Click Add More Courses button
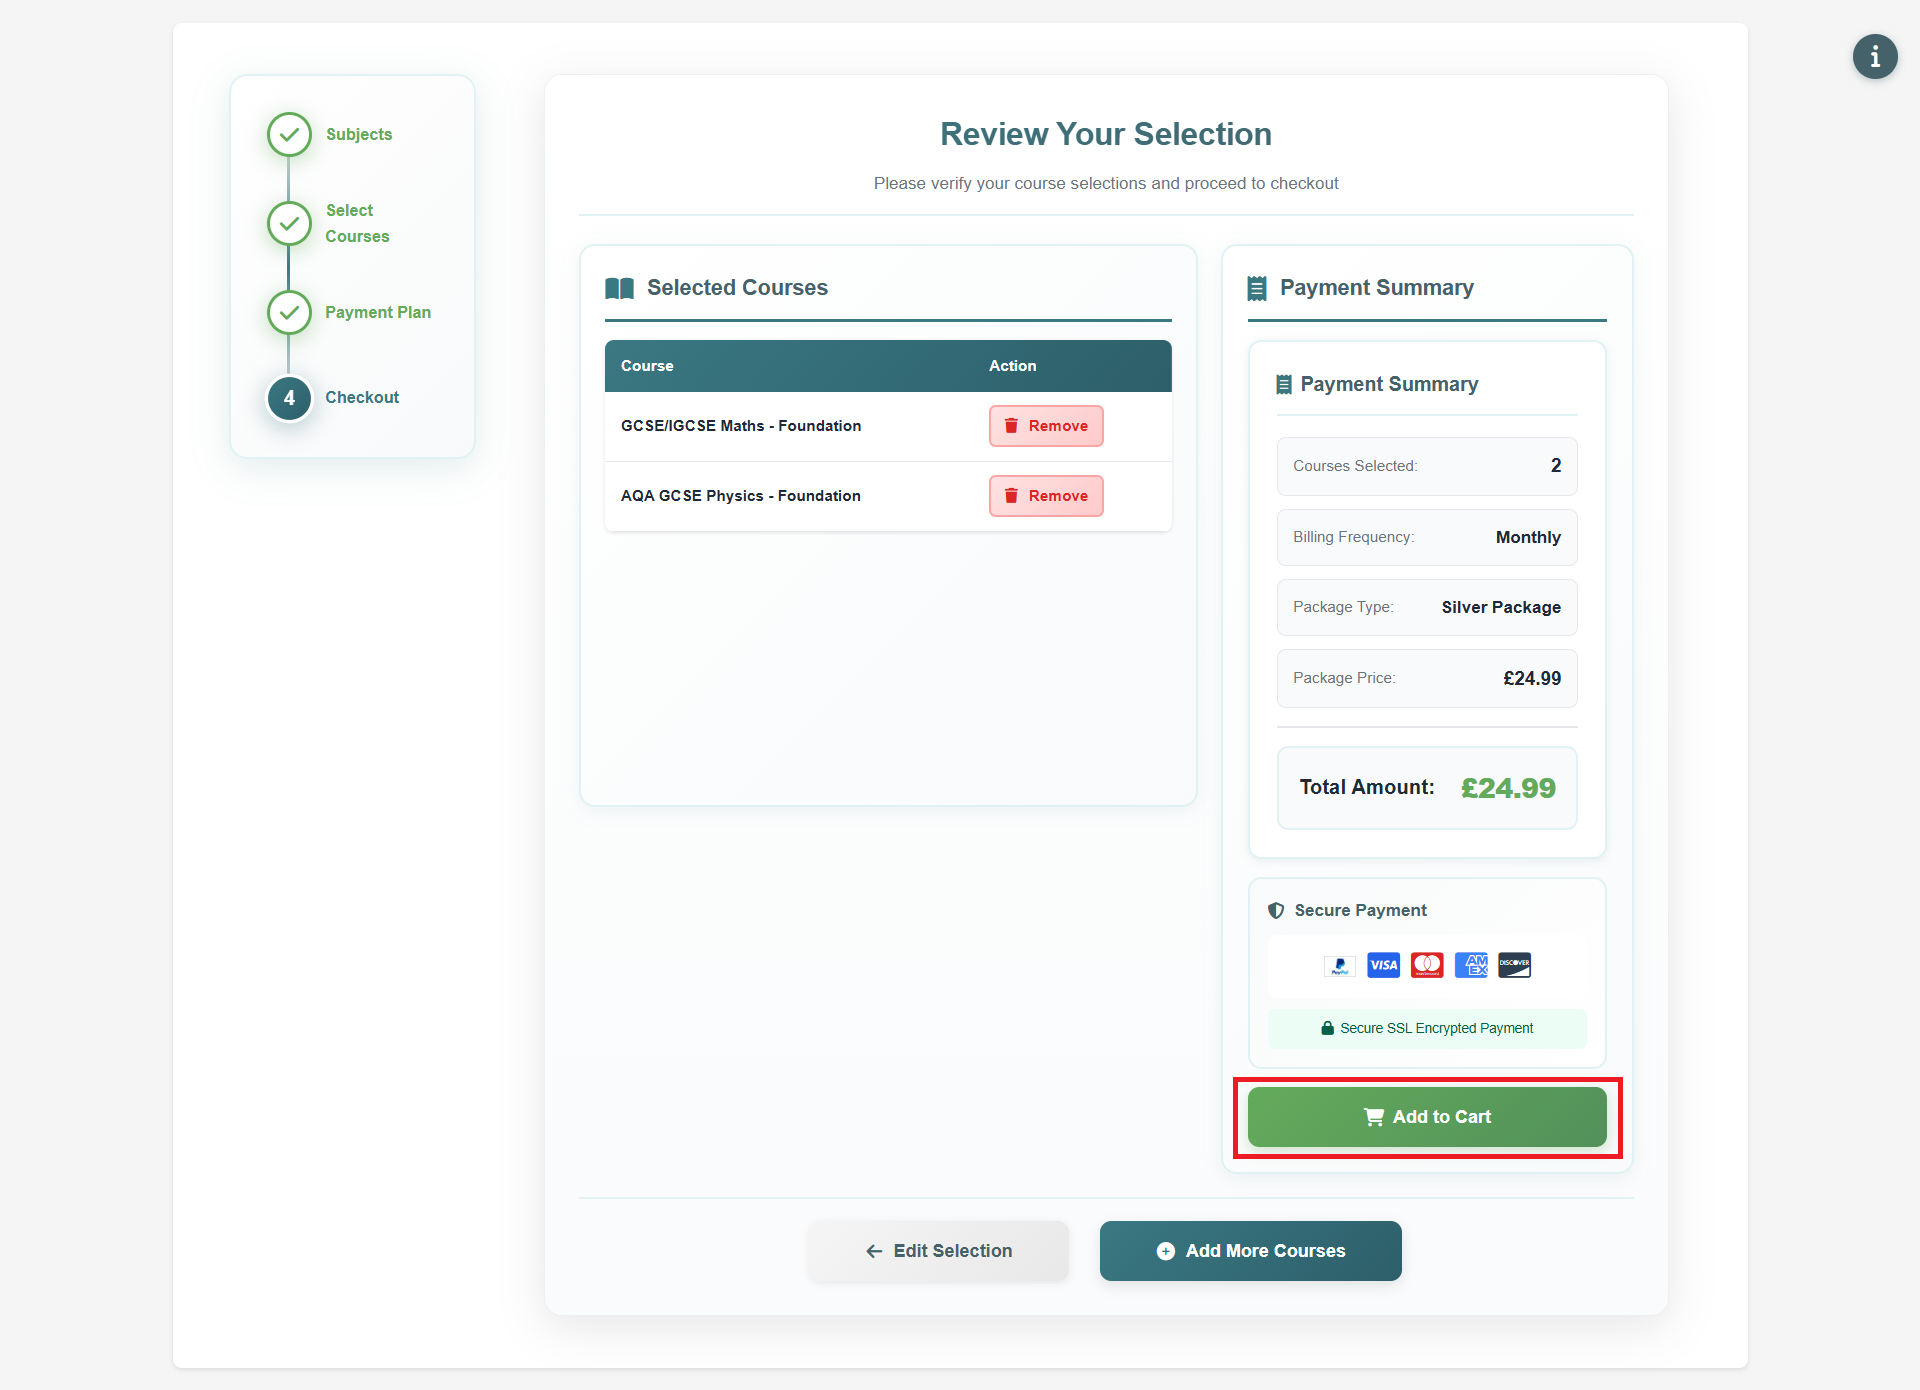Screen dimensions: 1920x1390 point(1250,1251)
